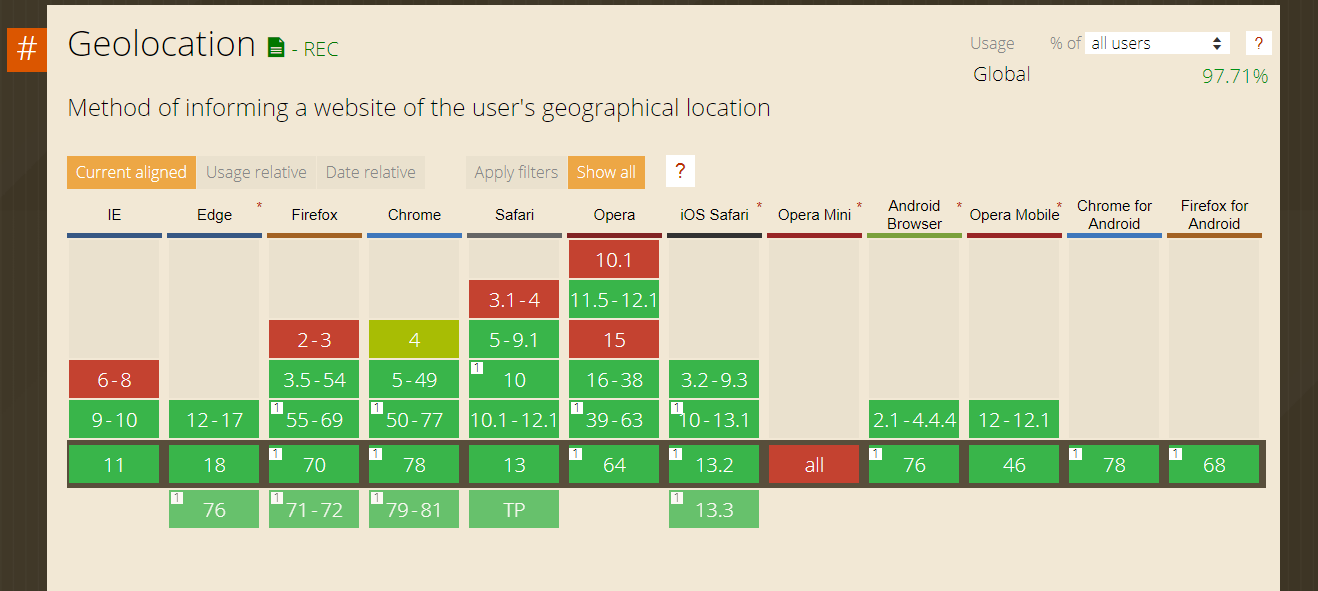Toggle the Show all versions option
1318x591 pixels.
point(606,171)
